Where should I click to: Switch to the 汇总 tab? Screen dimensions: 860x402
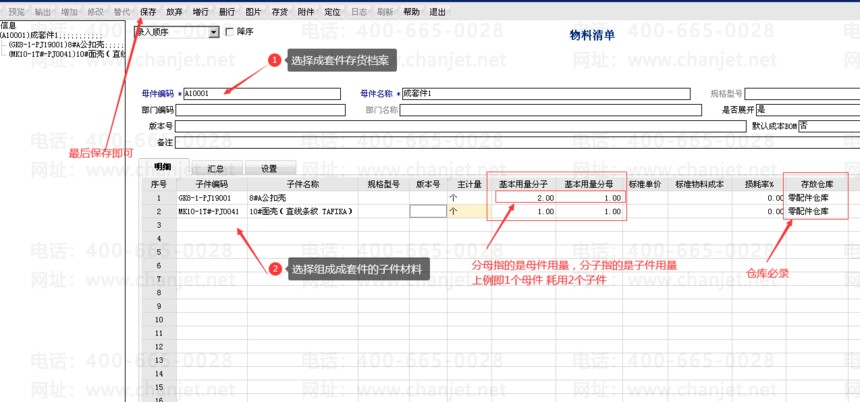click(217, 168)
